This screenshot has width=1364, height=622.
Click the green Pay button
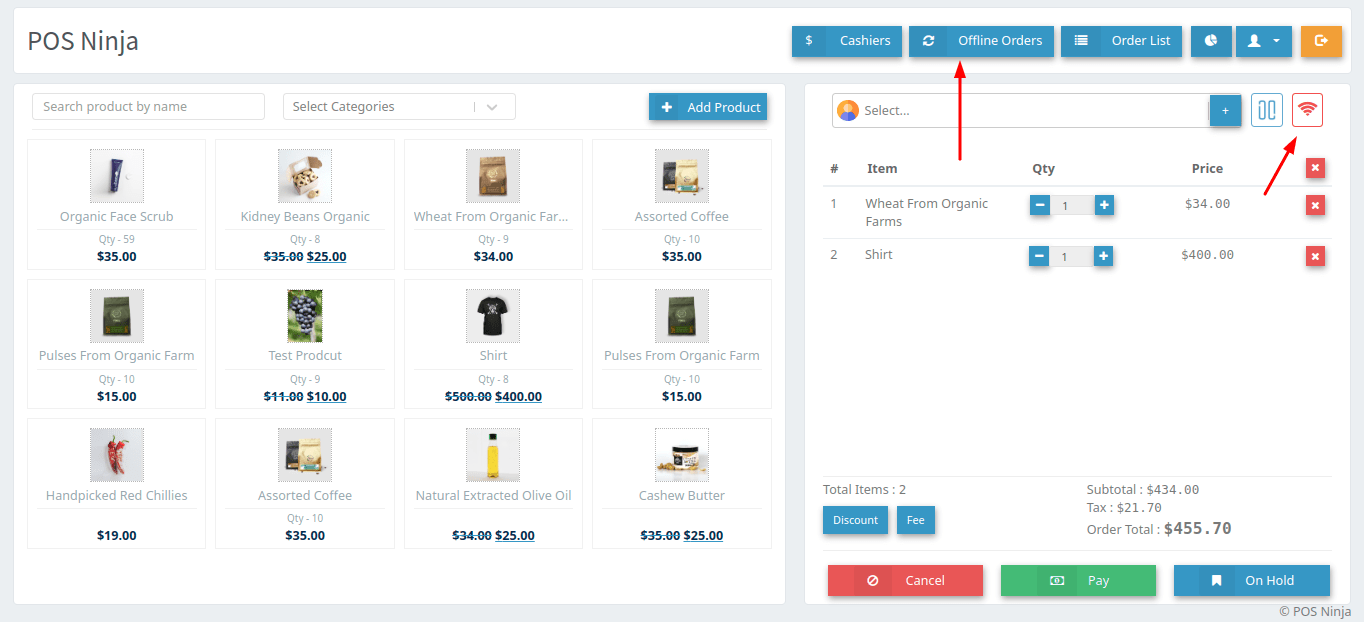pos(1078,580)
